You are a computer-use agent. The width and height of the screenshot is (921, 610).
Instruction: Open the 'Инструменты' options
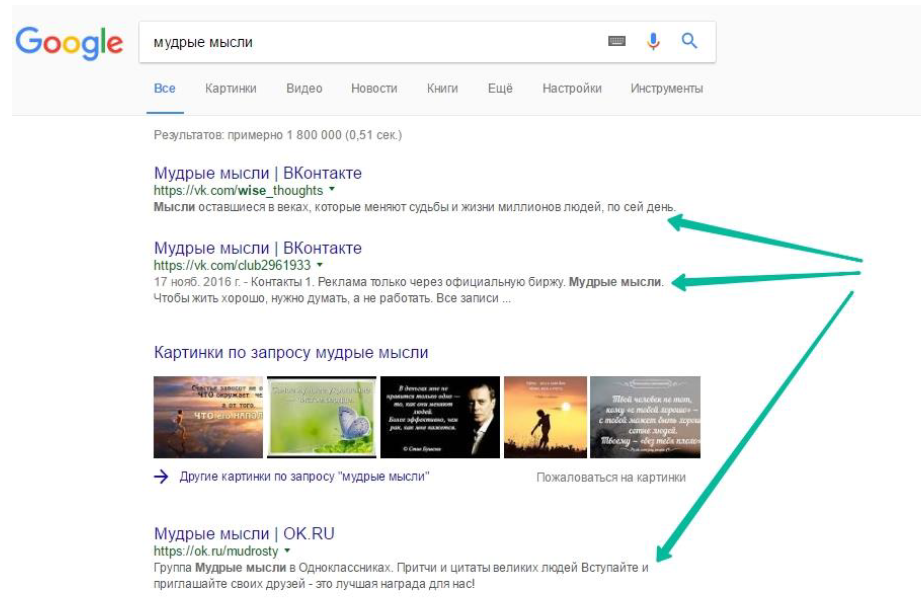coord(667,89)
